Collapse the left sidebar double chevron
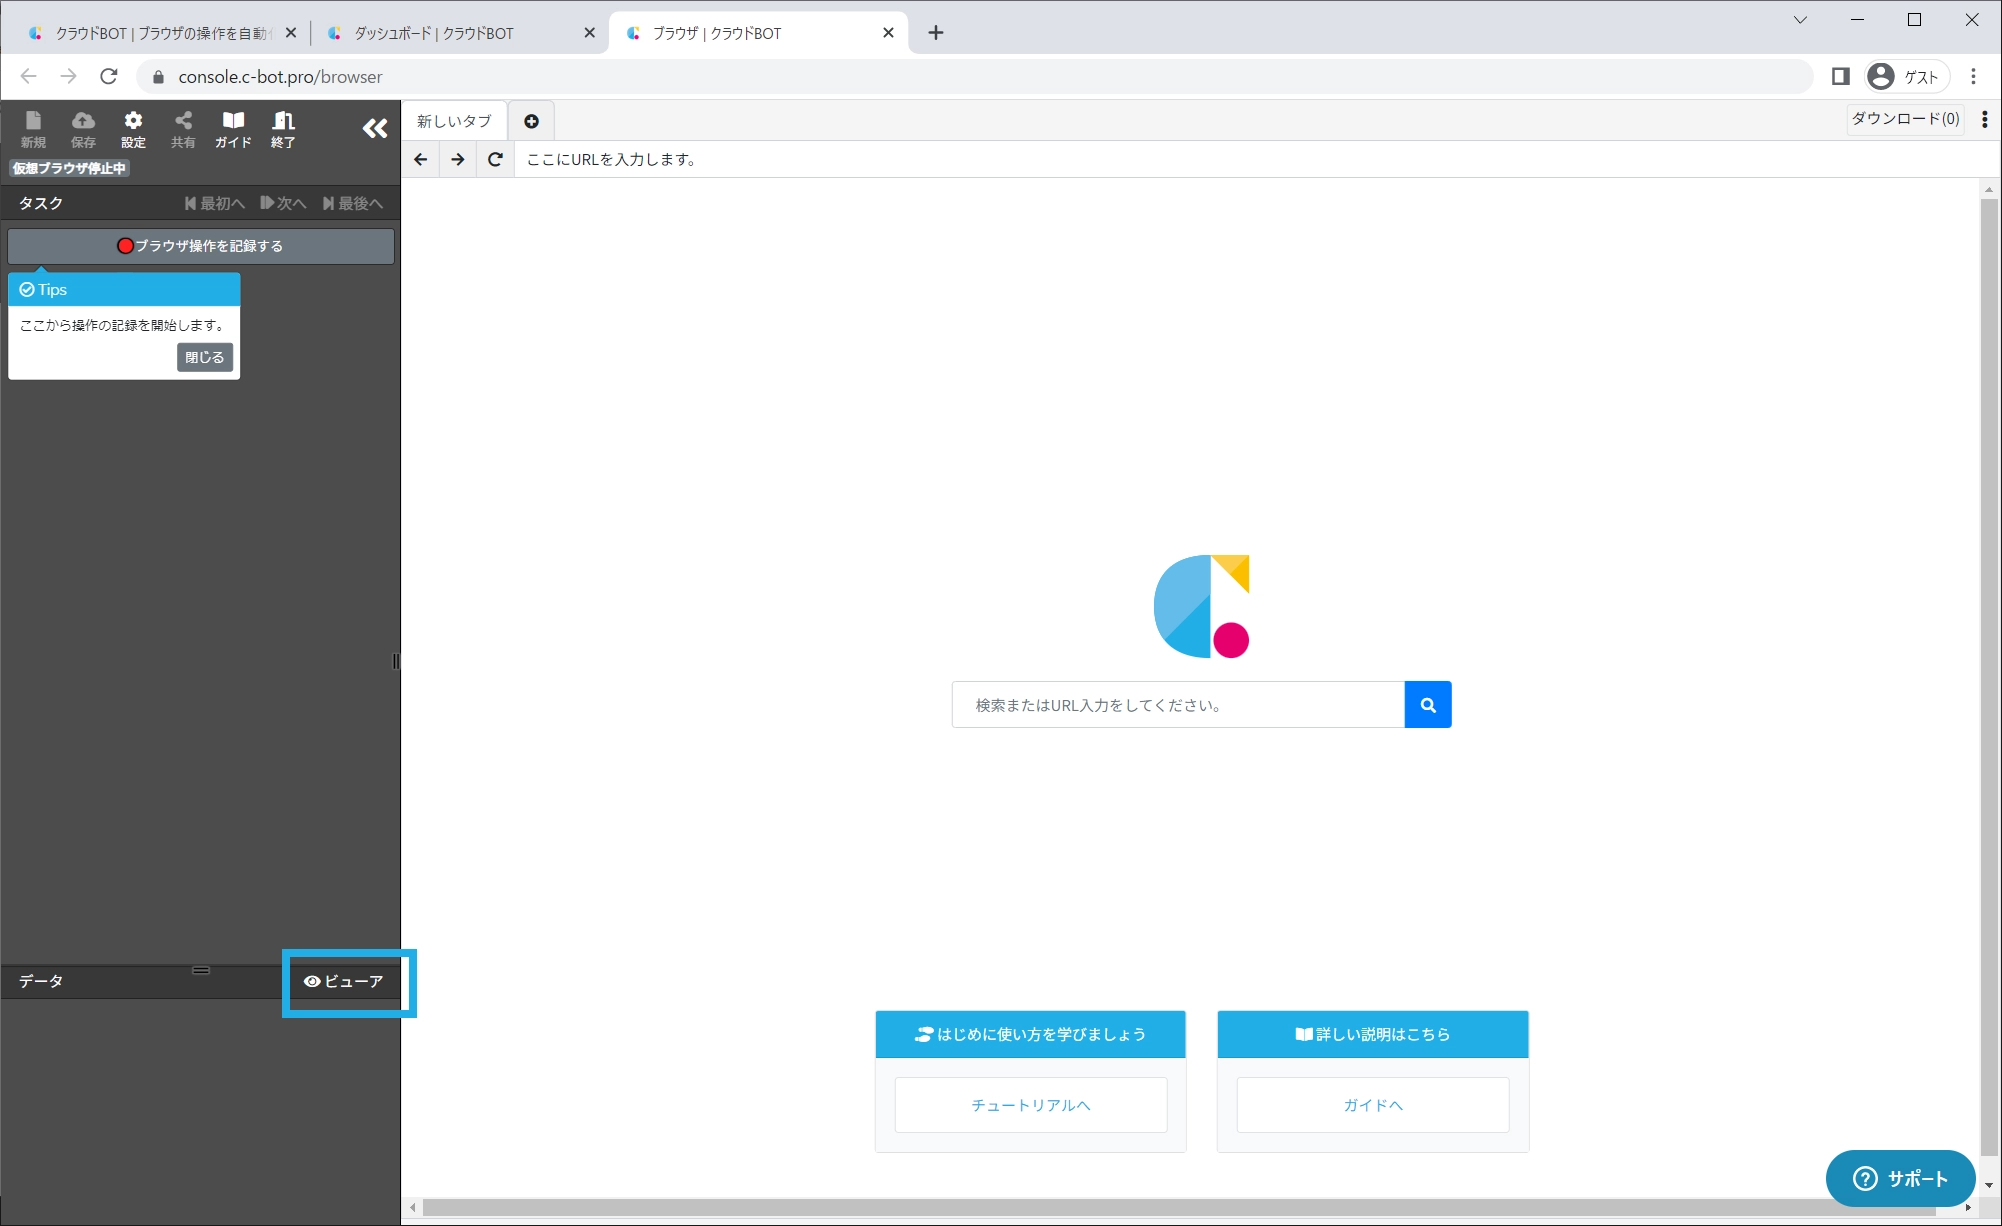This screenshot has height=1226, width=2002. [x=375, y=128]
